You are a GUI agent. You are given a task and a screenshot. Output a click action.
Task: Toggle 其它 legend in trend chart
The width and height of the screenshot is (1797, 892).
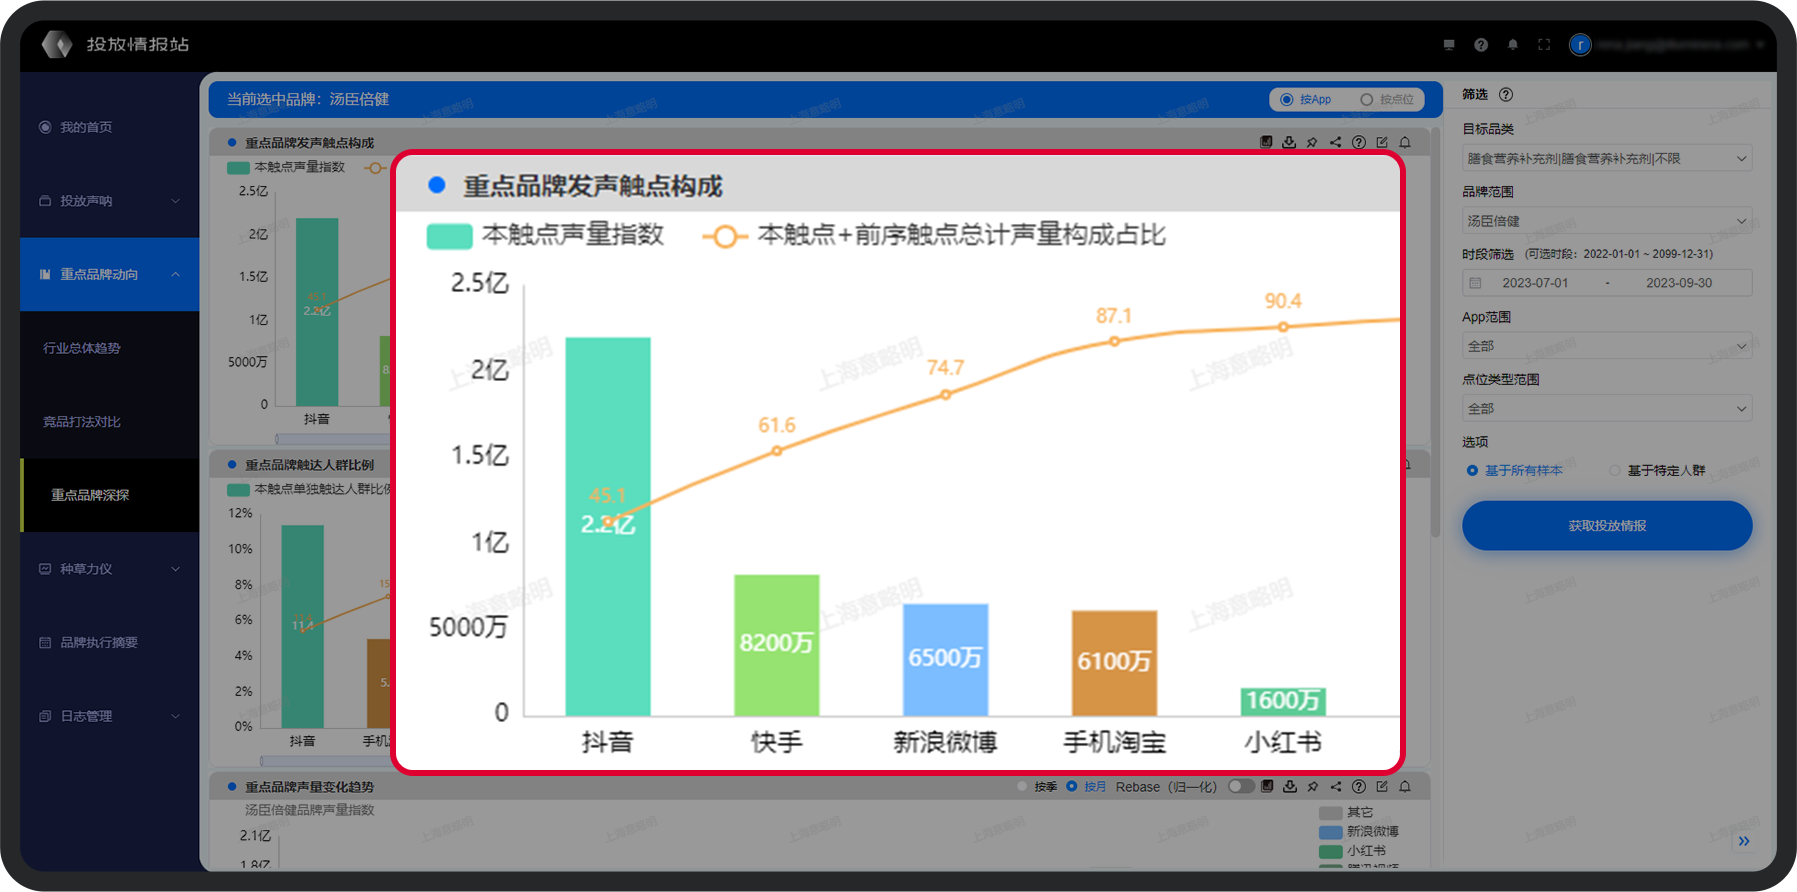(1347, 813)
